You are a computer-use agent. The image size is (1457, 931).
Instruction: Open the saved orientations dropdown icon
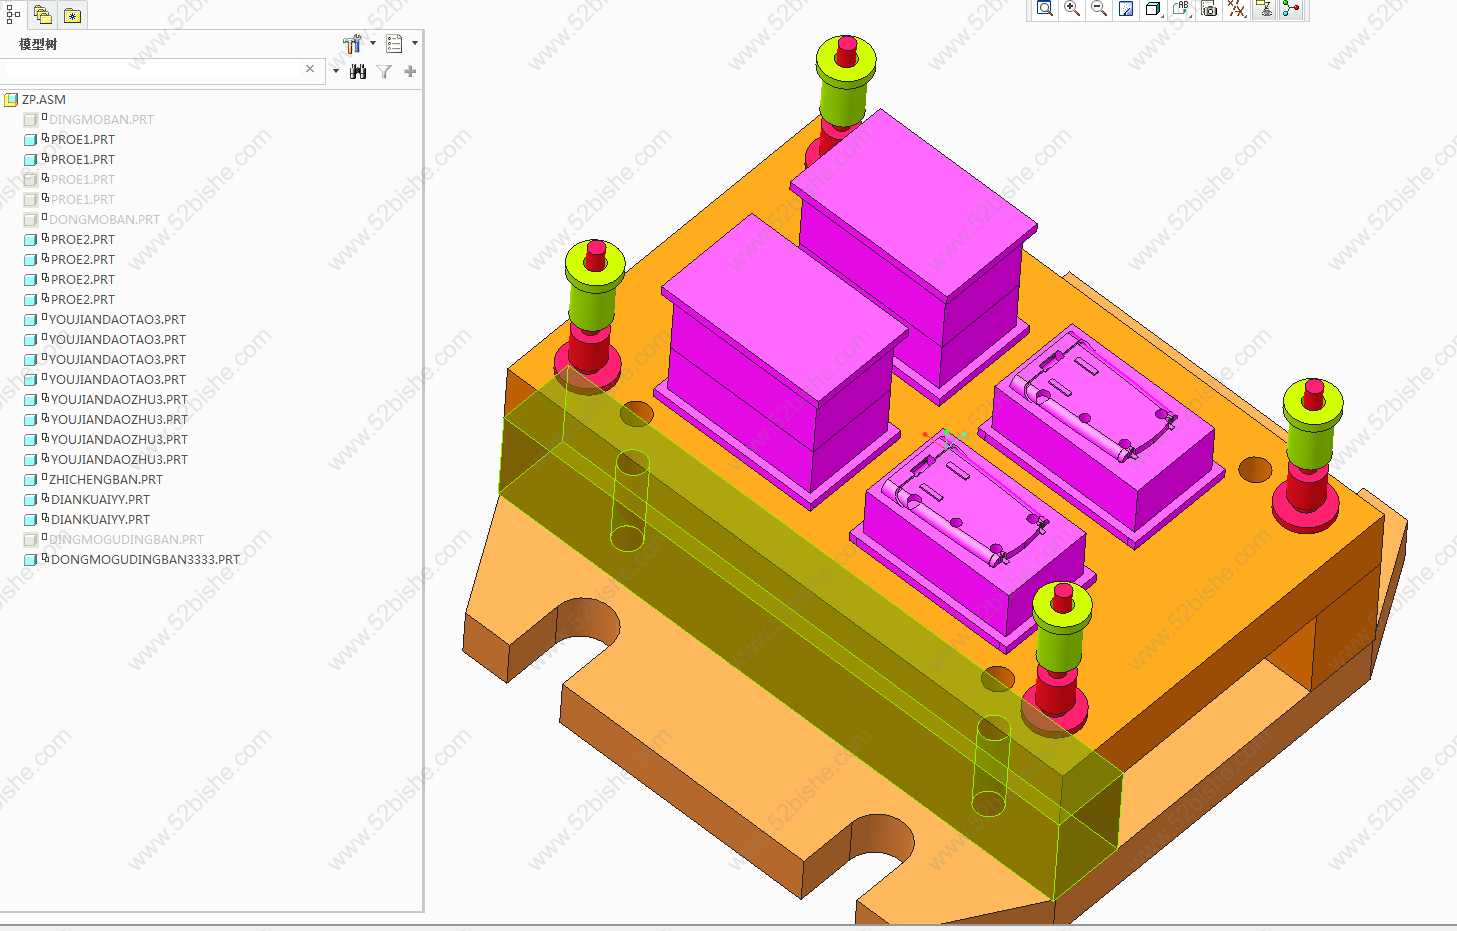[x=1181, y=9]
